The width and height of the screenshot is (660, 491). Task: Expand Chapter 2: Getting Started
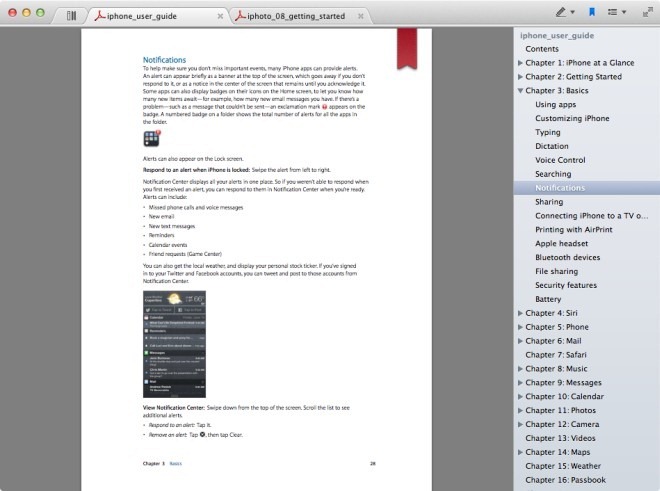(520, 77)
